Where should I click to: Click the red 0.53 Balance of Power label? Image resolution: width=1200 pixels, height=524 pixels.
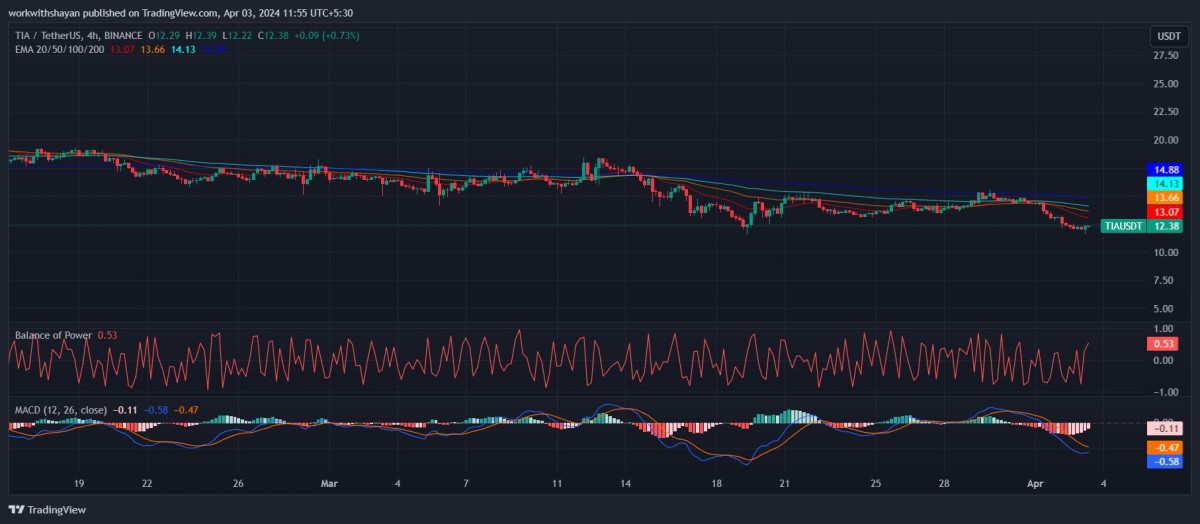(x=1164, y=344)
